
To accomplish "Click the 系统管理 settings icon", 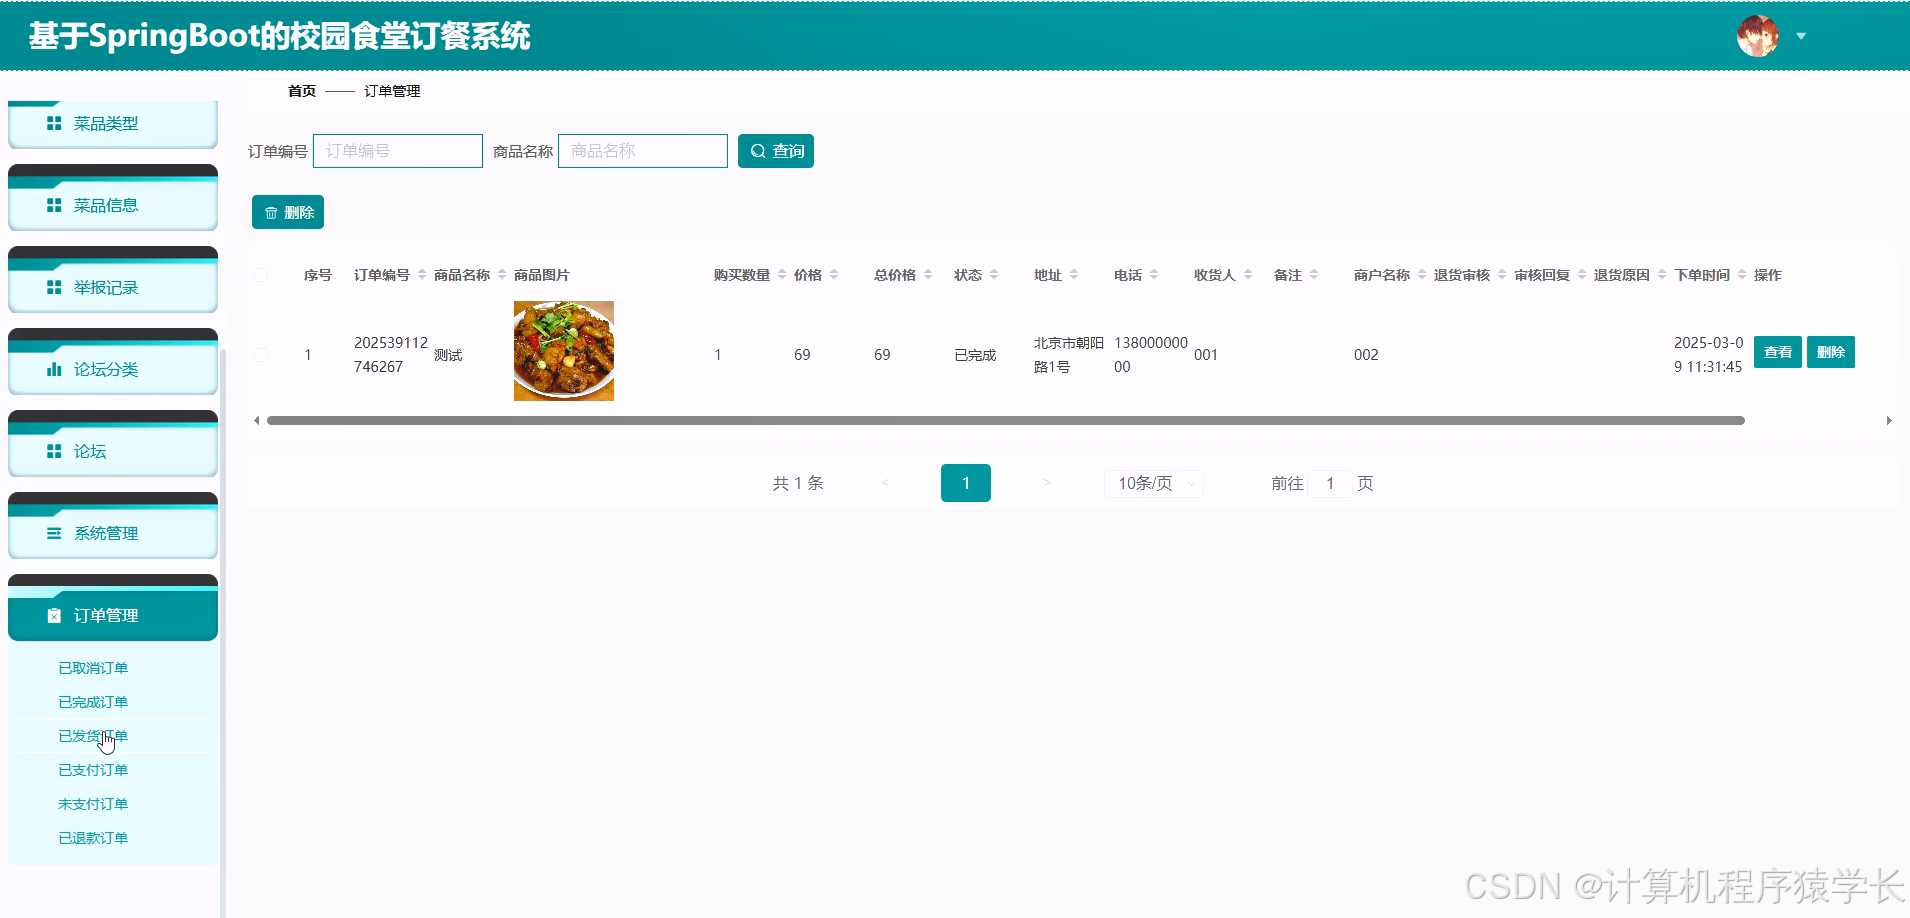I will tap(53, 533).
